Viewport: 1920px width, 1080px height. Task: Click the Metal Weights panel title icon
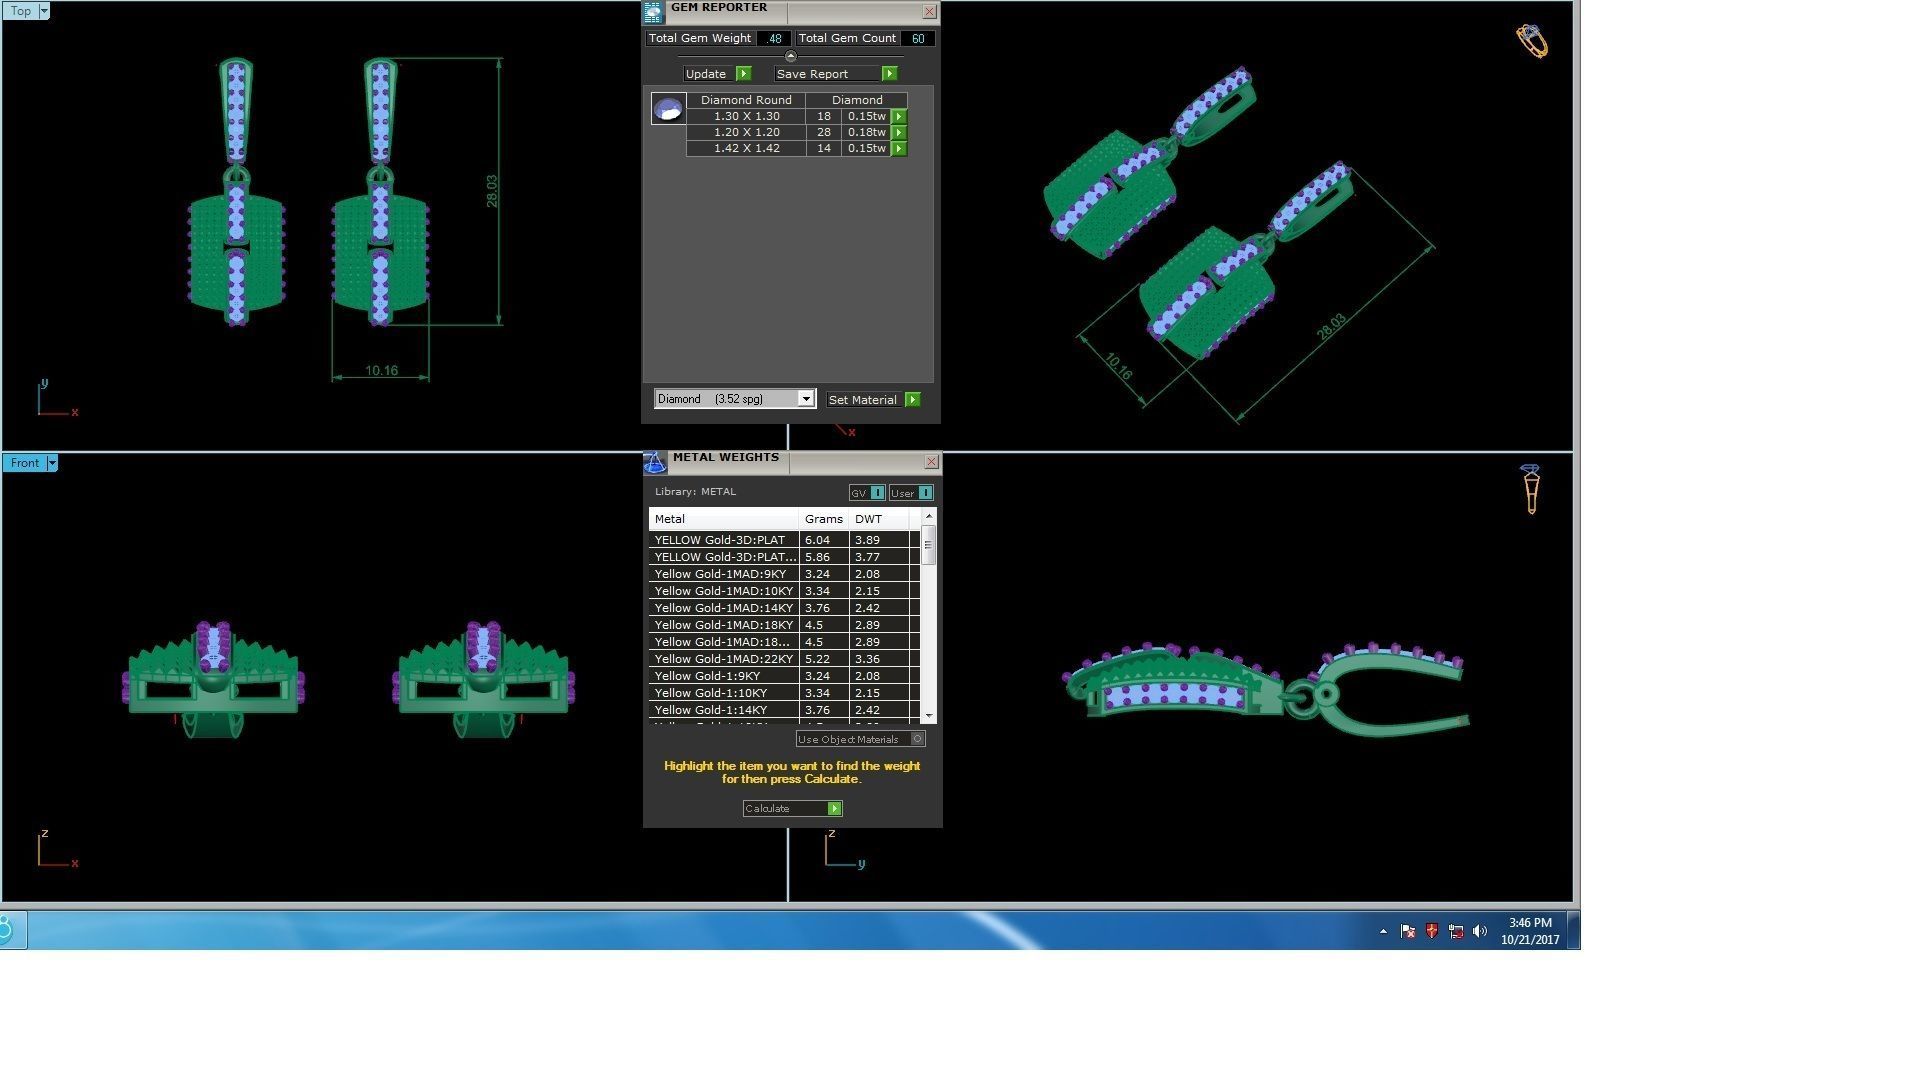click(655, 462)
